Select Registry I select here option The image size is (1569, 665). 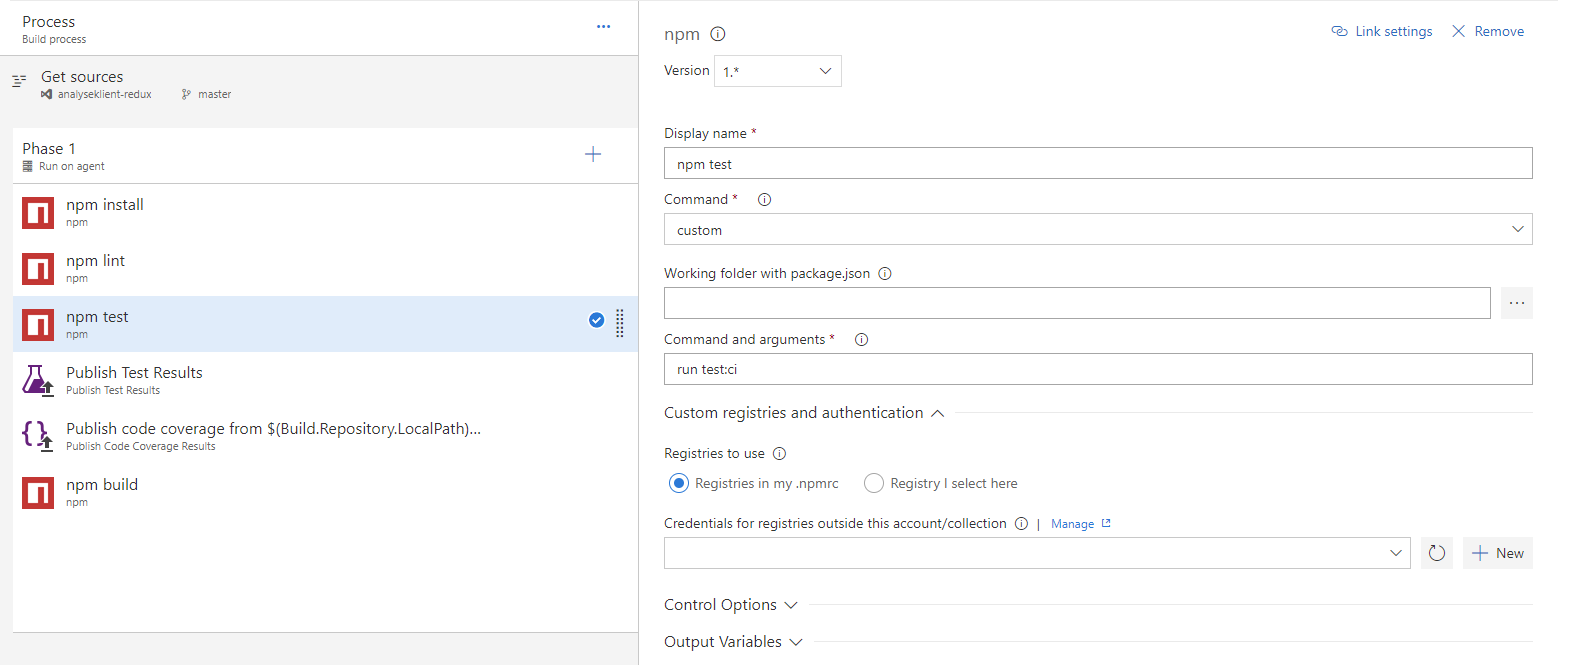click(x=874, y=484)
